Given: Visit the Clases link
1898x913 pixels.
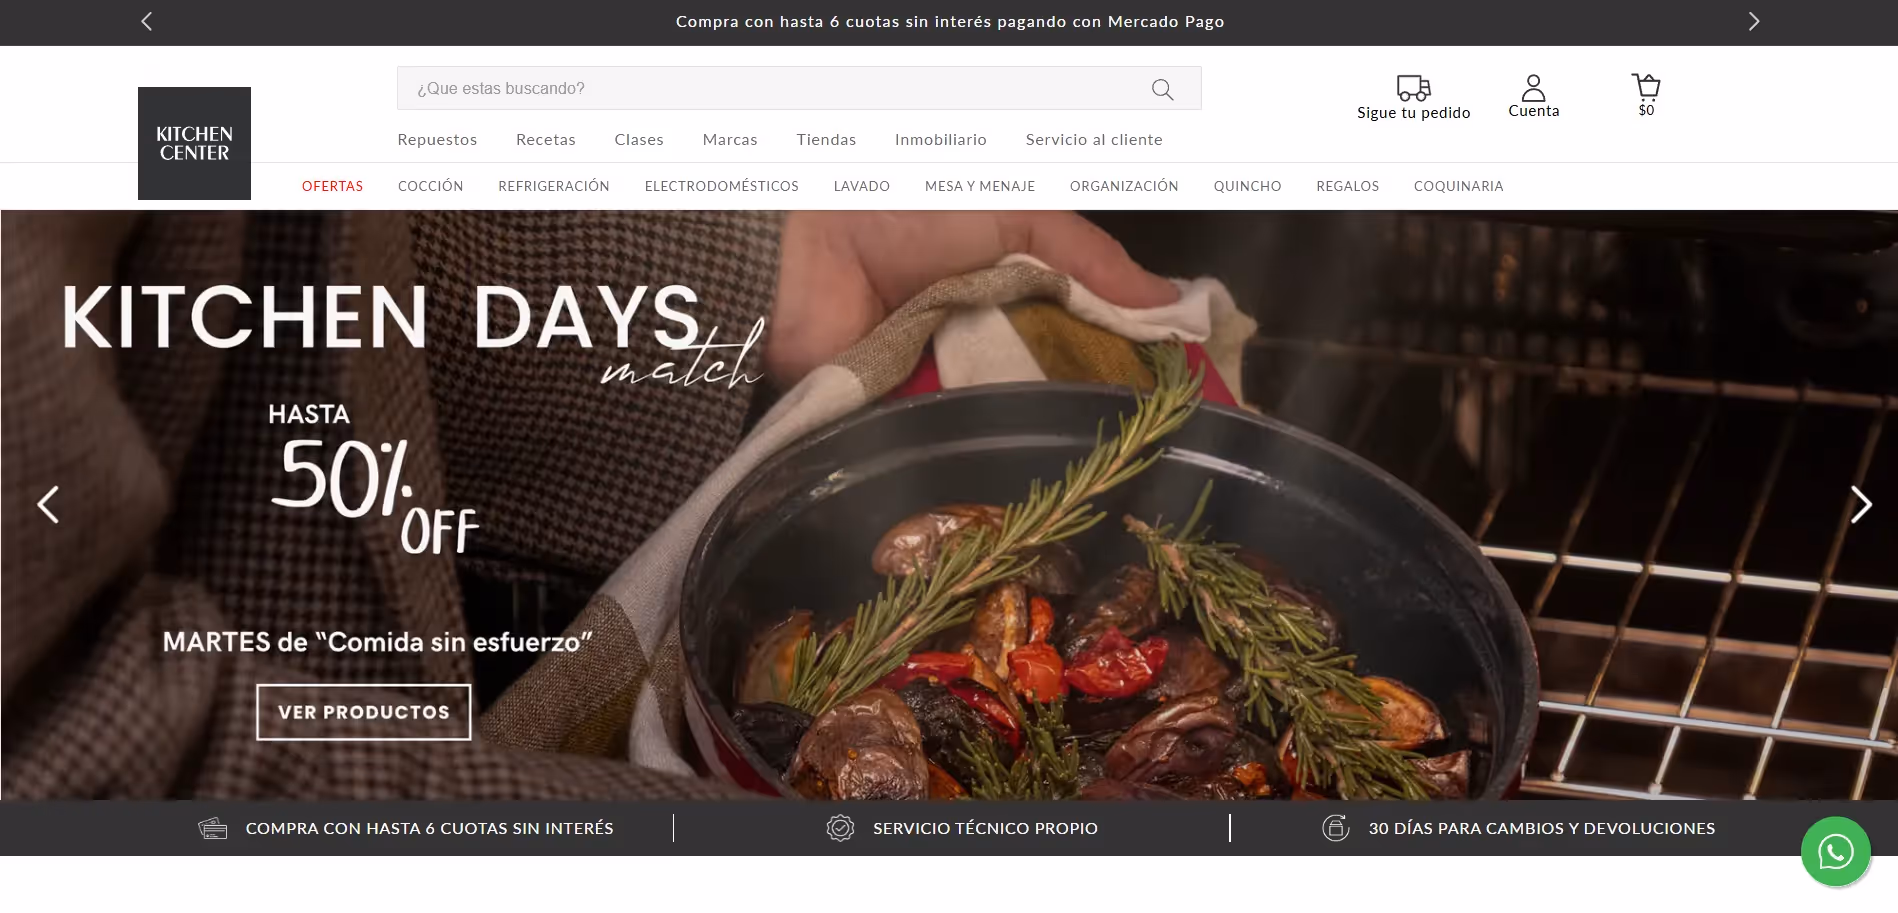Looking at the screenshot, I should (x=639, y=140).
